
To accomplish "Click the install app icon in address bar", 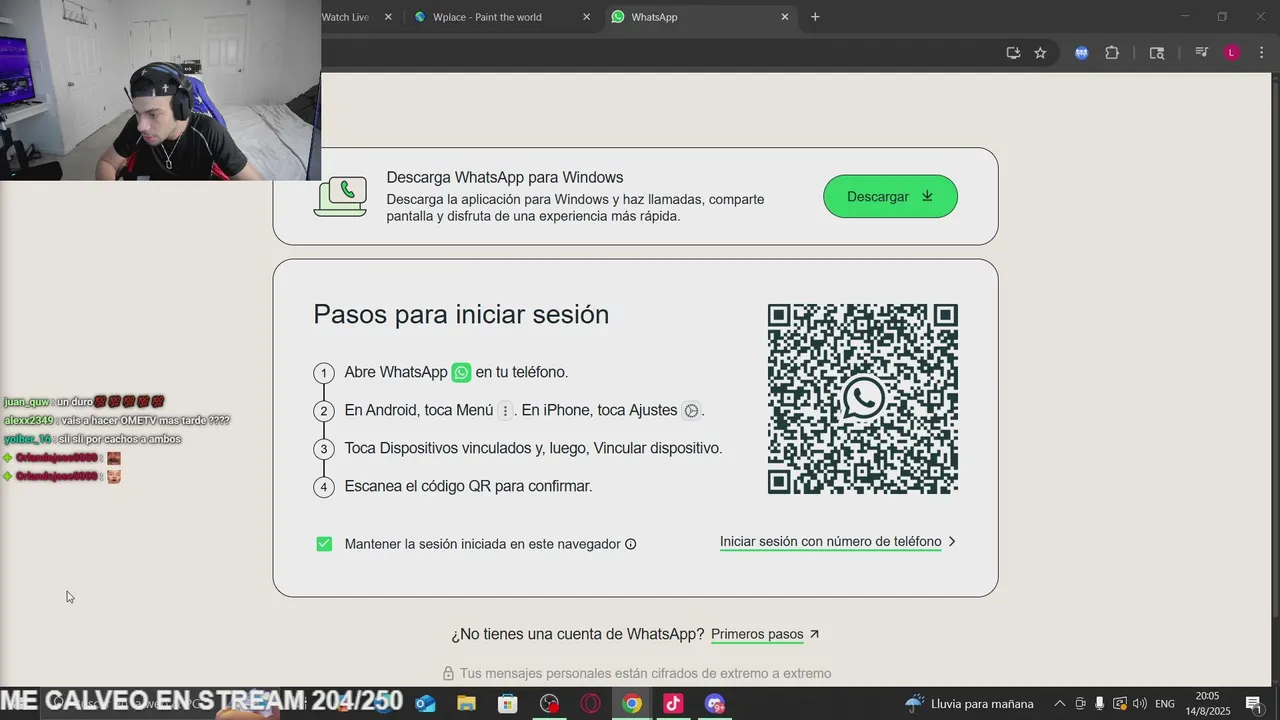I will click(1013, 53).
